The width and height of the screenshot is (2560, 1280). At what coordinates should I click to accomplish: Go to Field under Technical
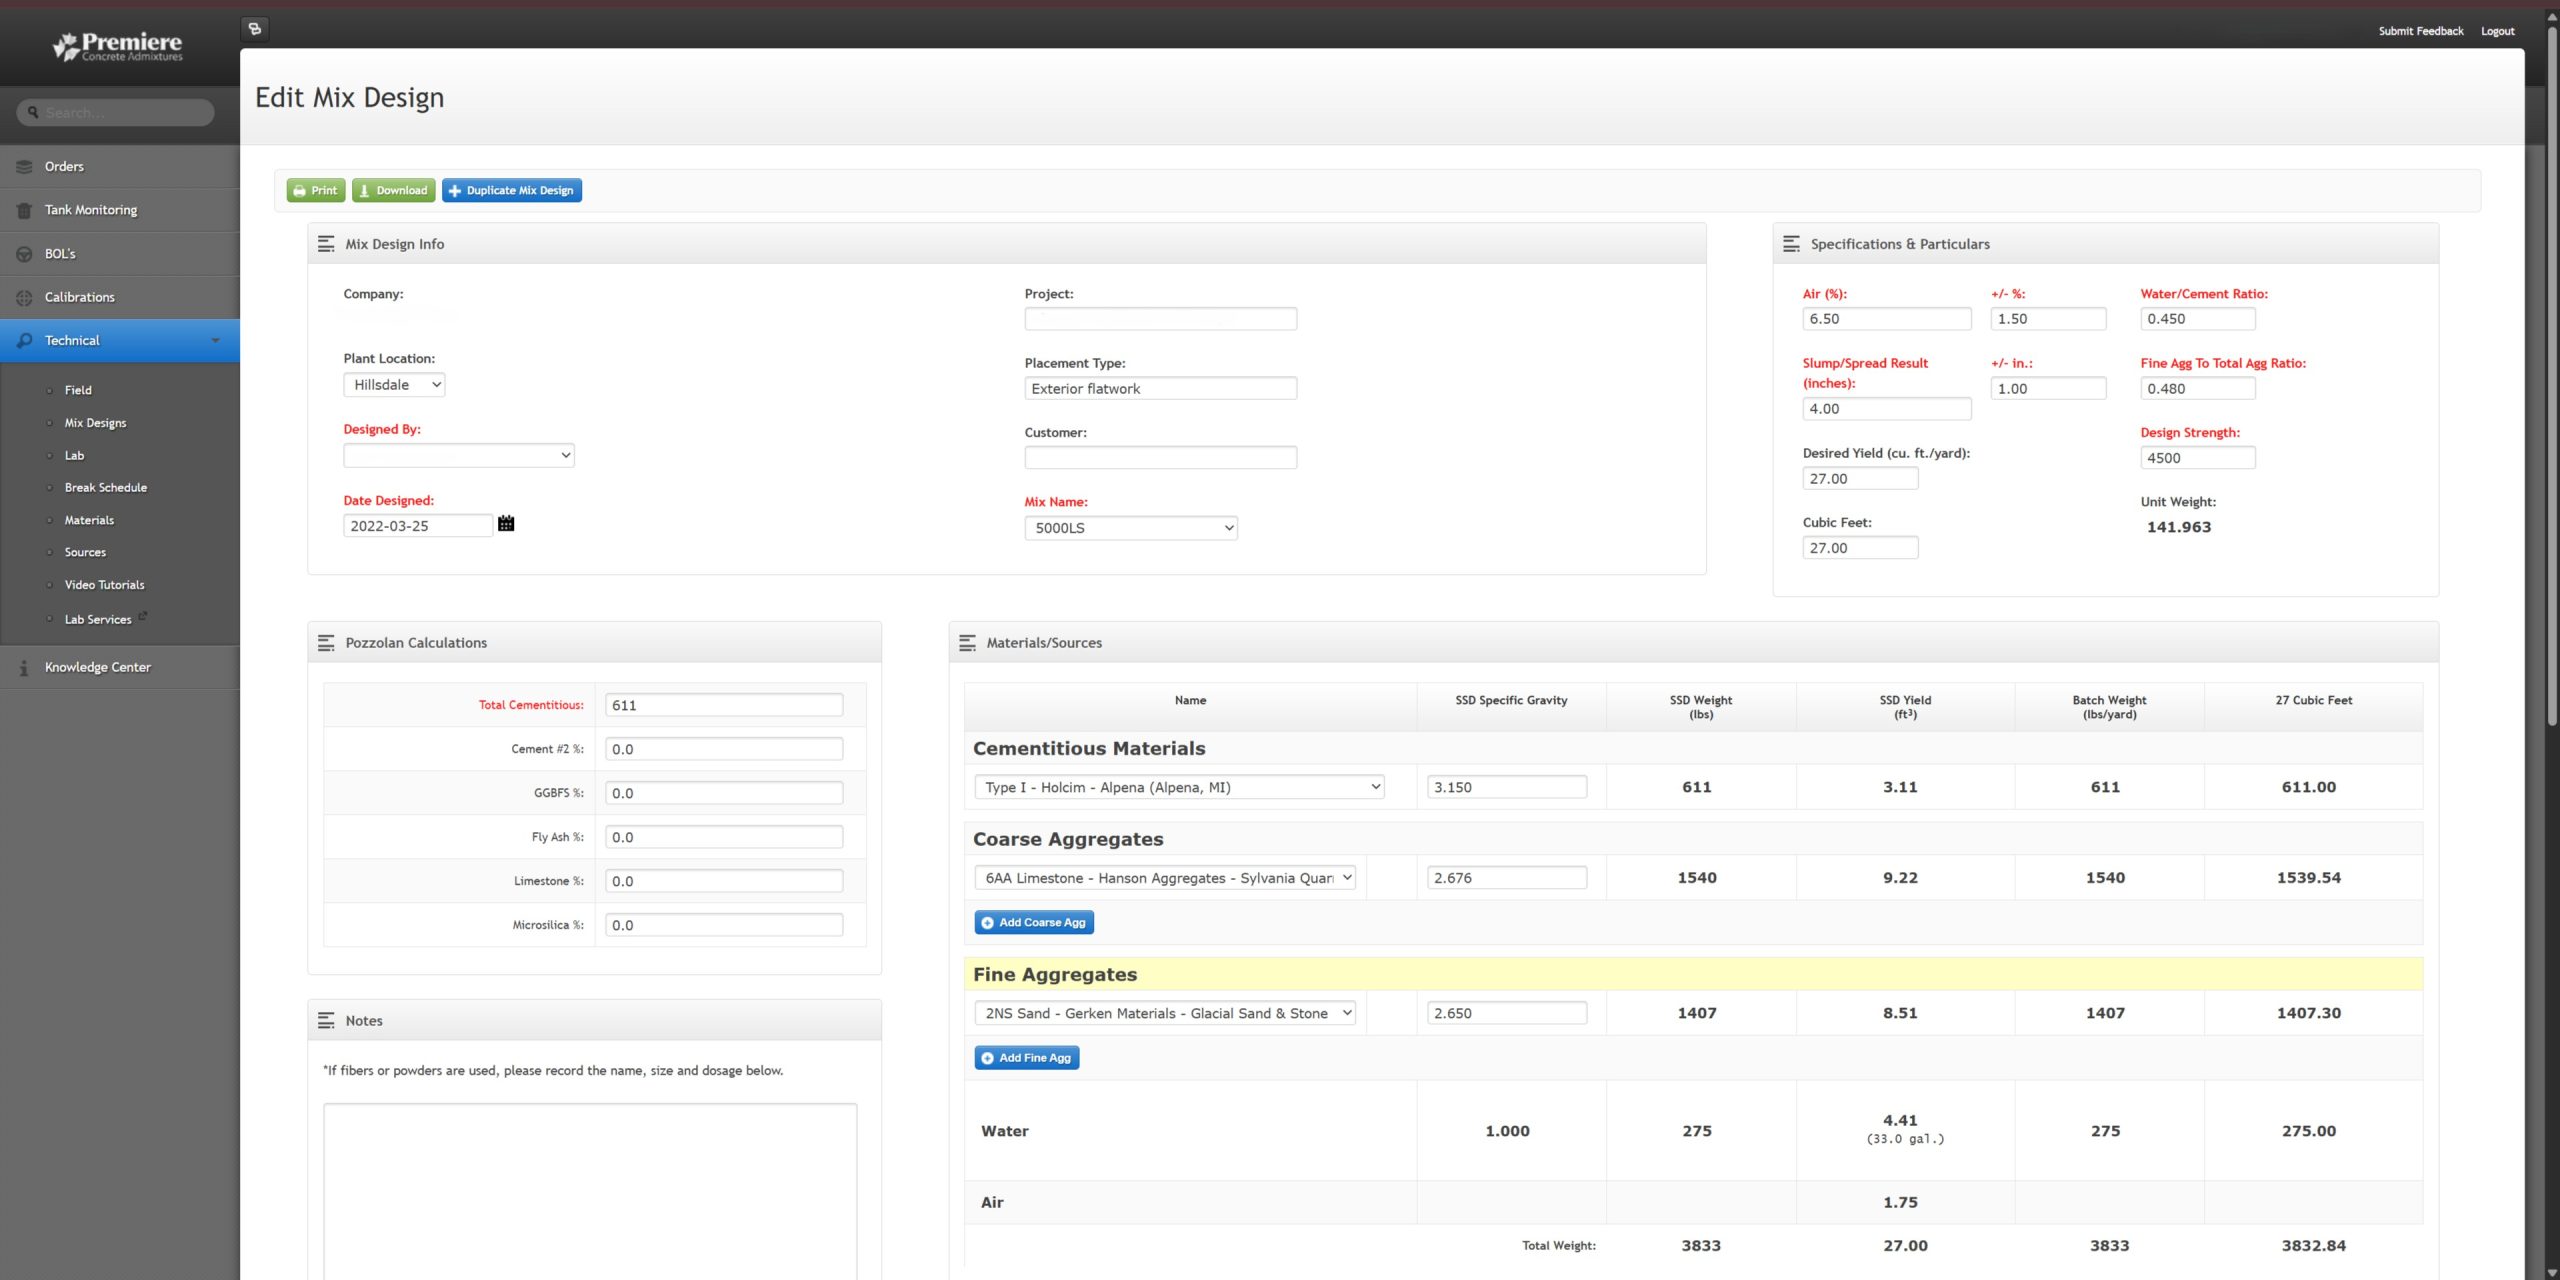(78, 390)
